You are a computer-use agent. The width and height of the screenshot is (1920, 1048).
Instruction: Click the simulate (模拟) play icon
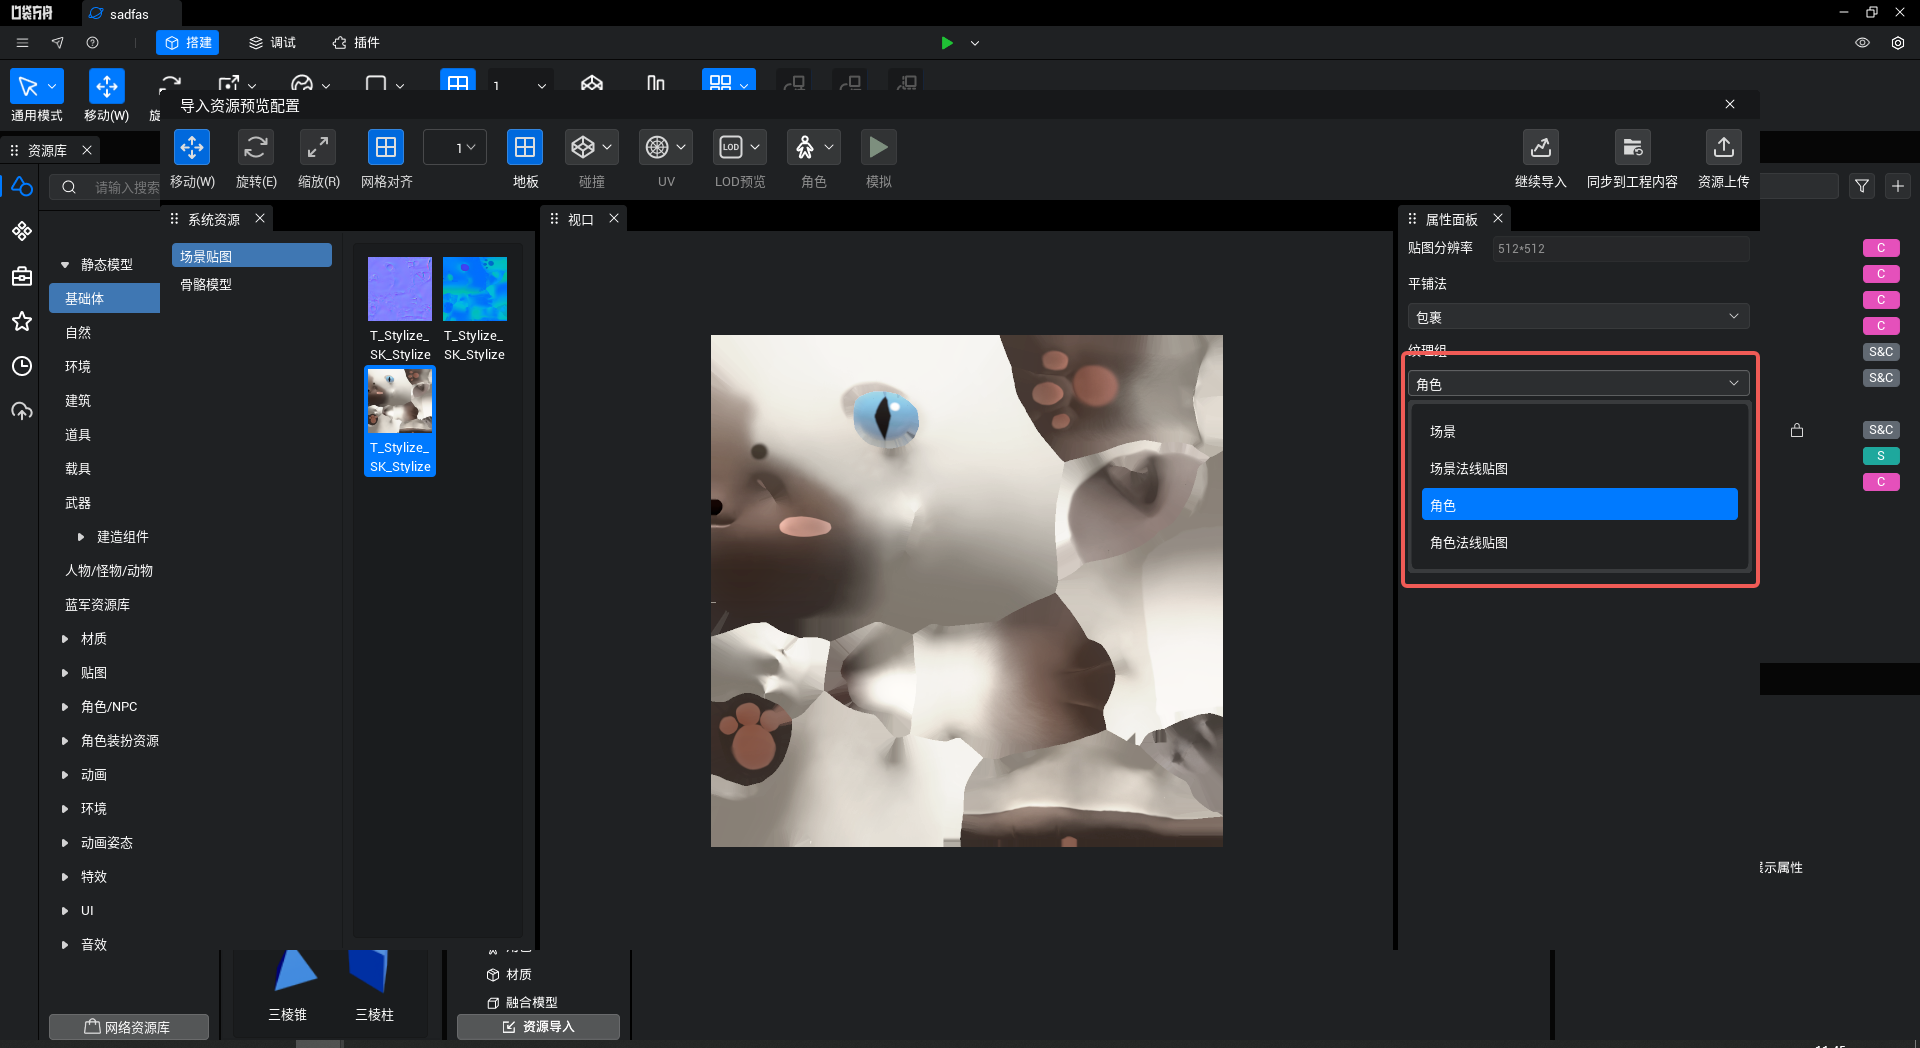click(x=878, y=148)
